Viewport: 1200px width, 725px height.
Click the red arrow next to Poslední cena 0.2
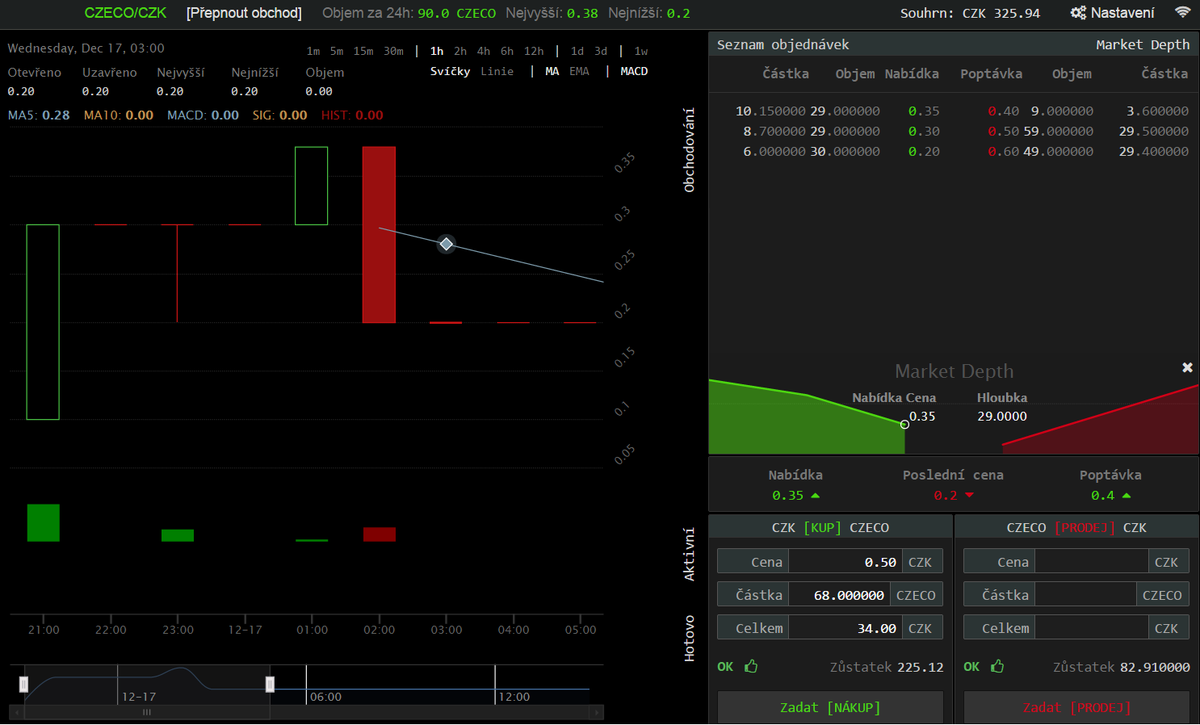(968, 495)
